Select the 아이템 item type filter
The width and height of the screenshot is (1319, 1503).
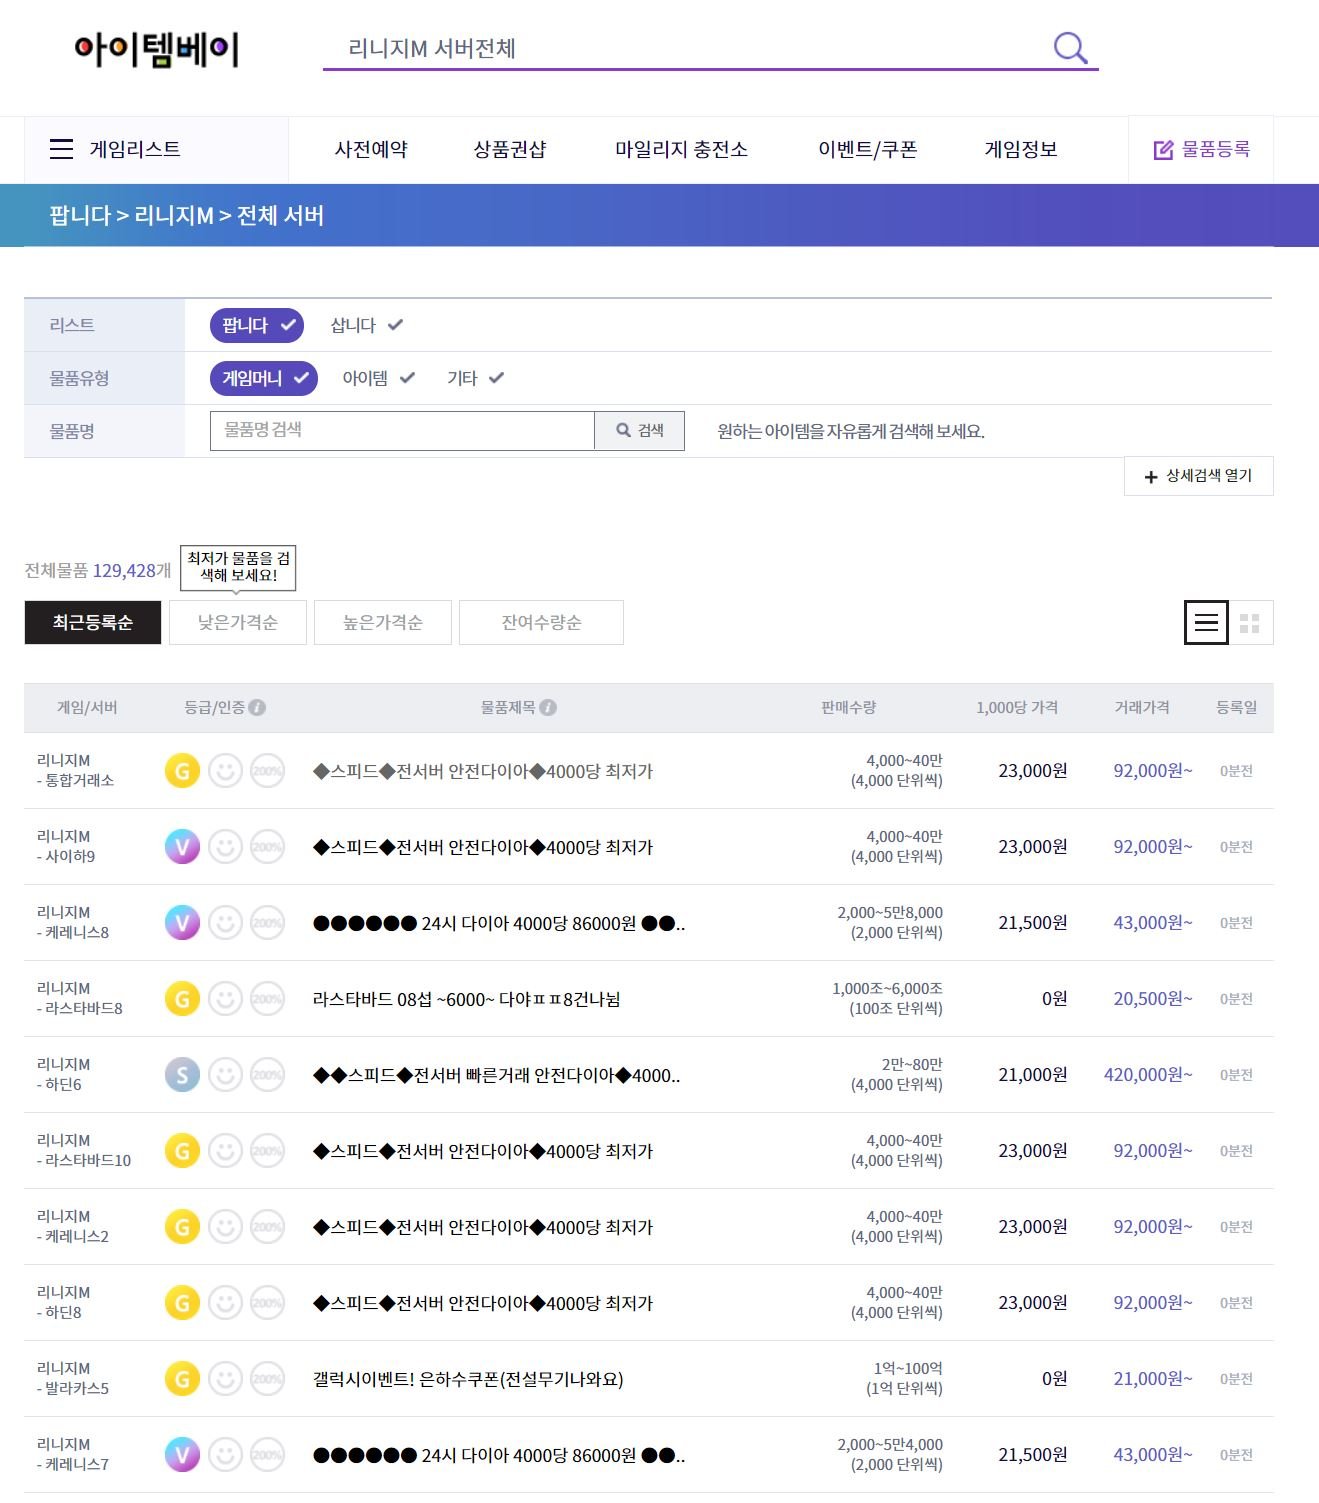(378, 378)
